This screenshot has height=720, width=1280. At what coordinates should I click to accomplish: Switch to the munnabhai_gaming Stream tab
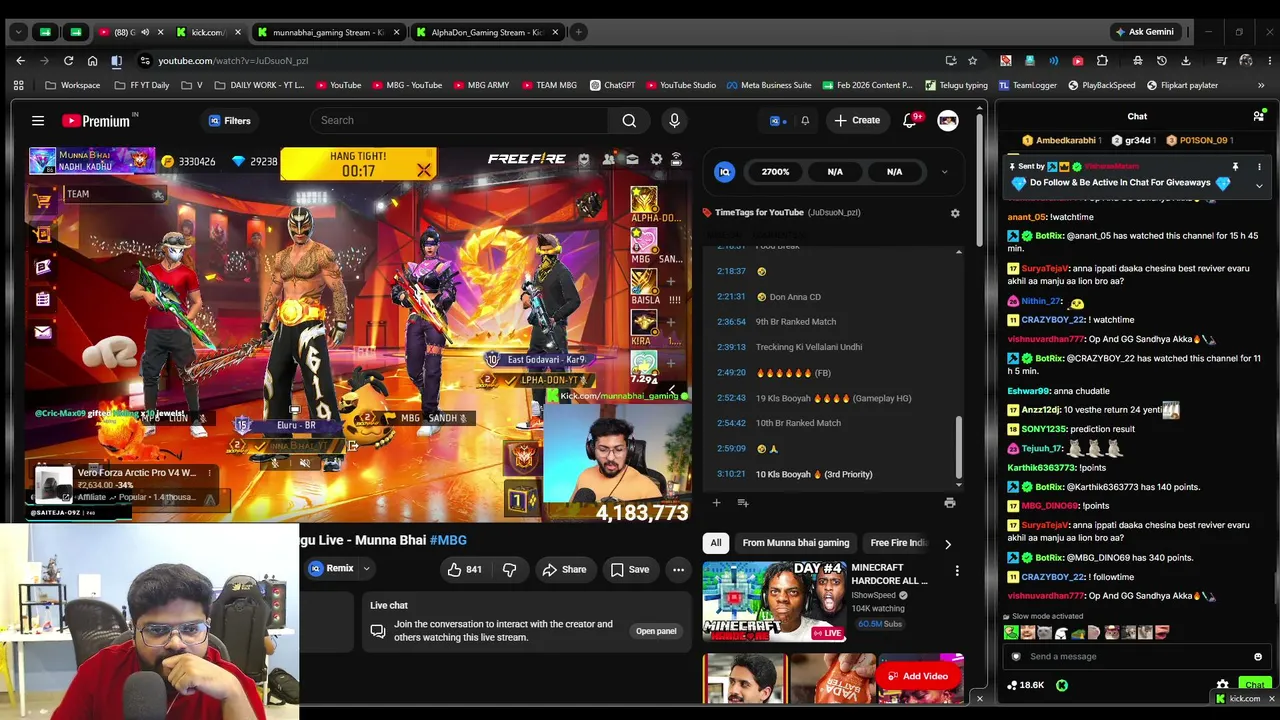[327, 32]
